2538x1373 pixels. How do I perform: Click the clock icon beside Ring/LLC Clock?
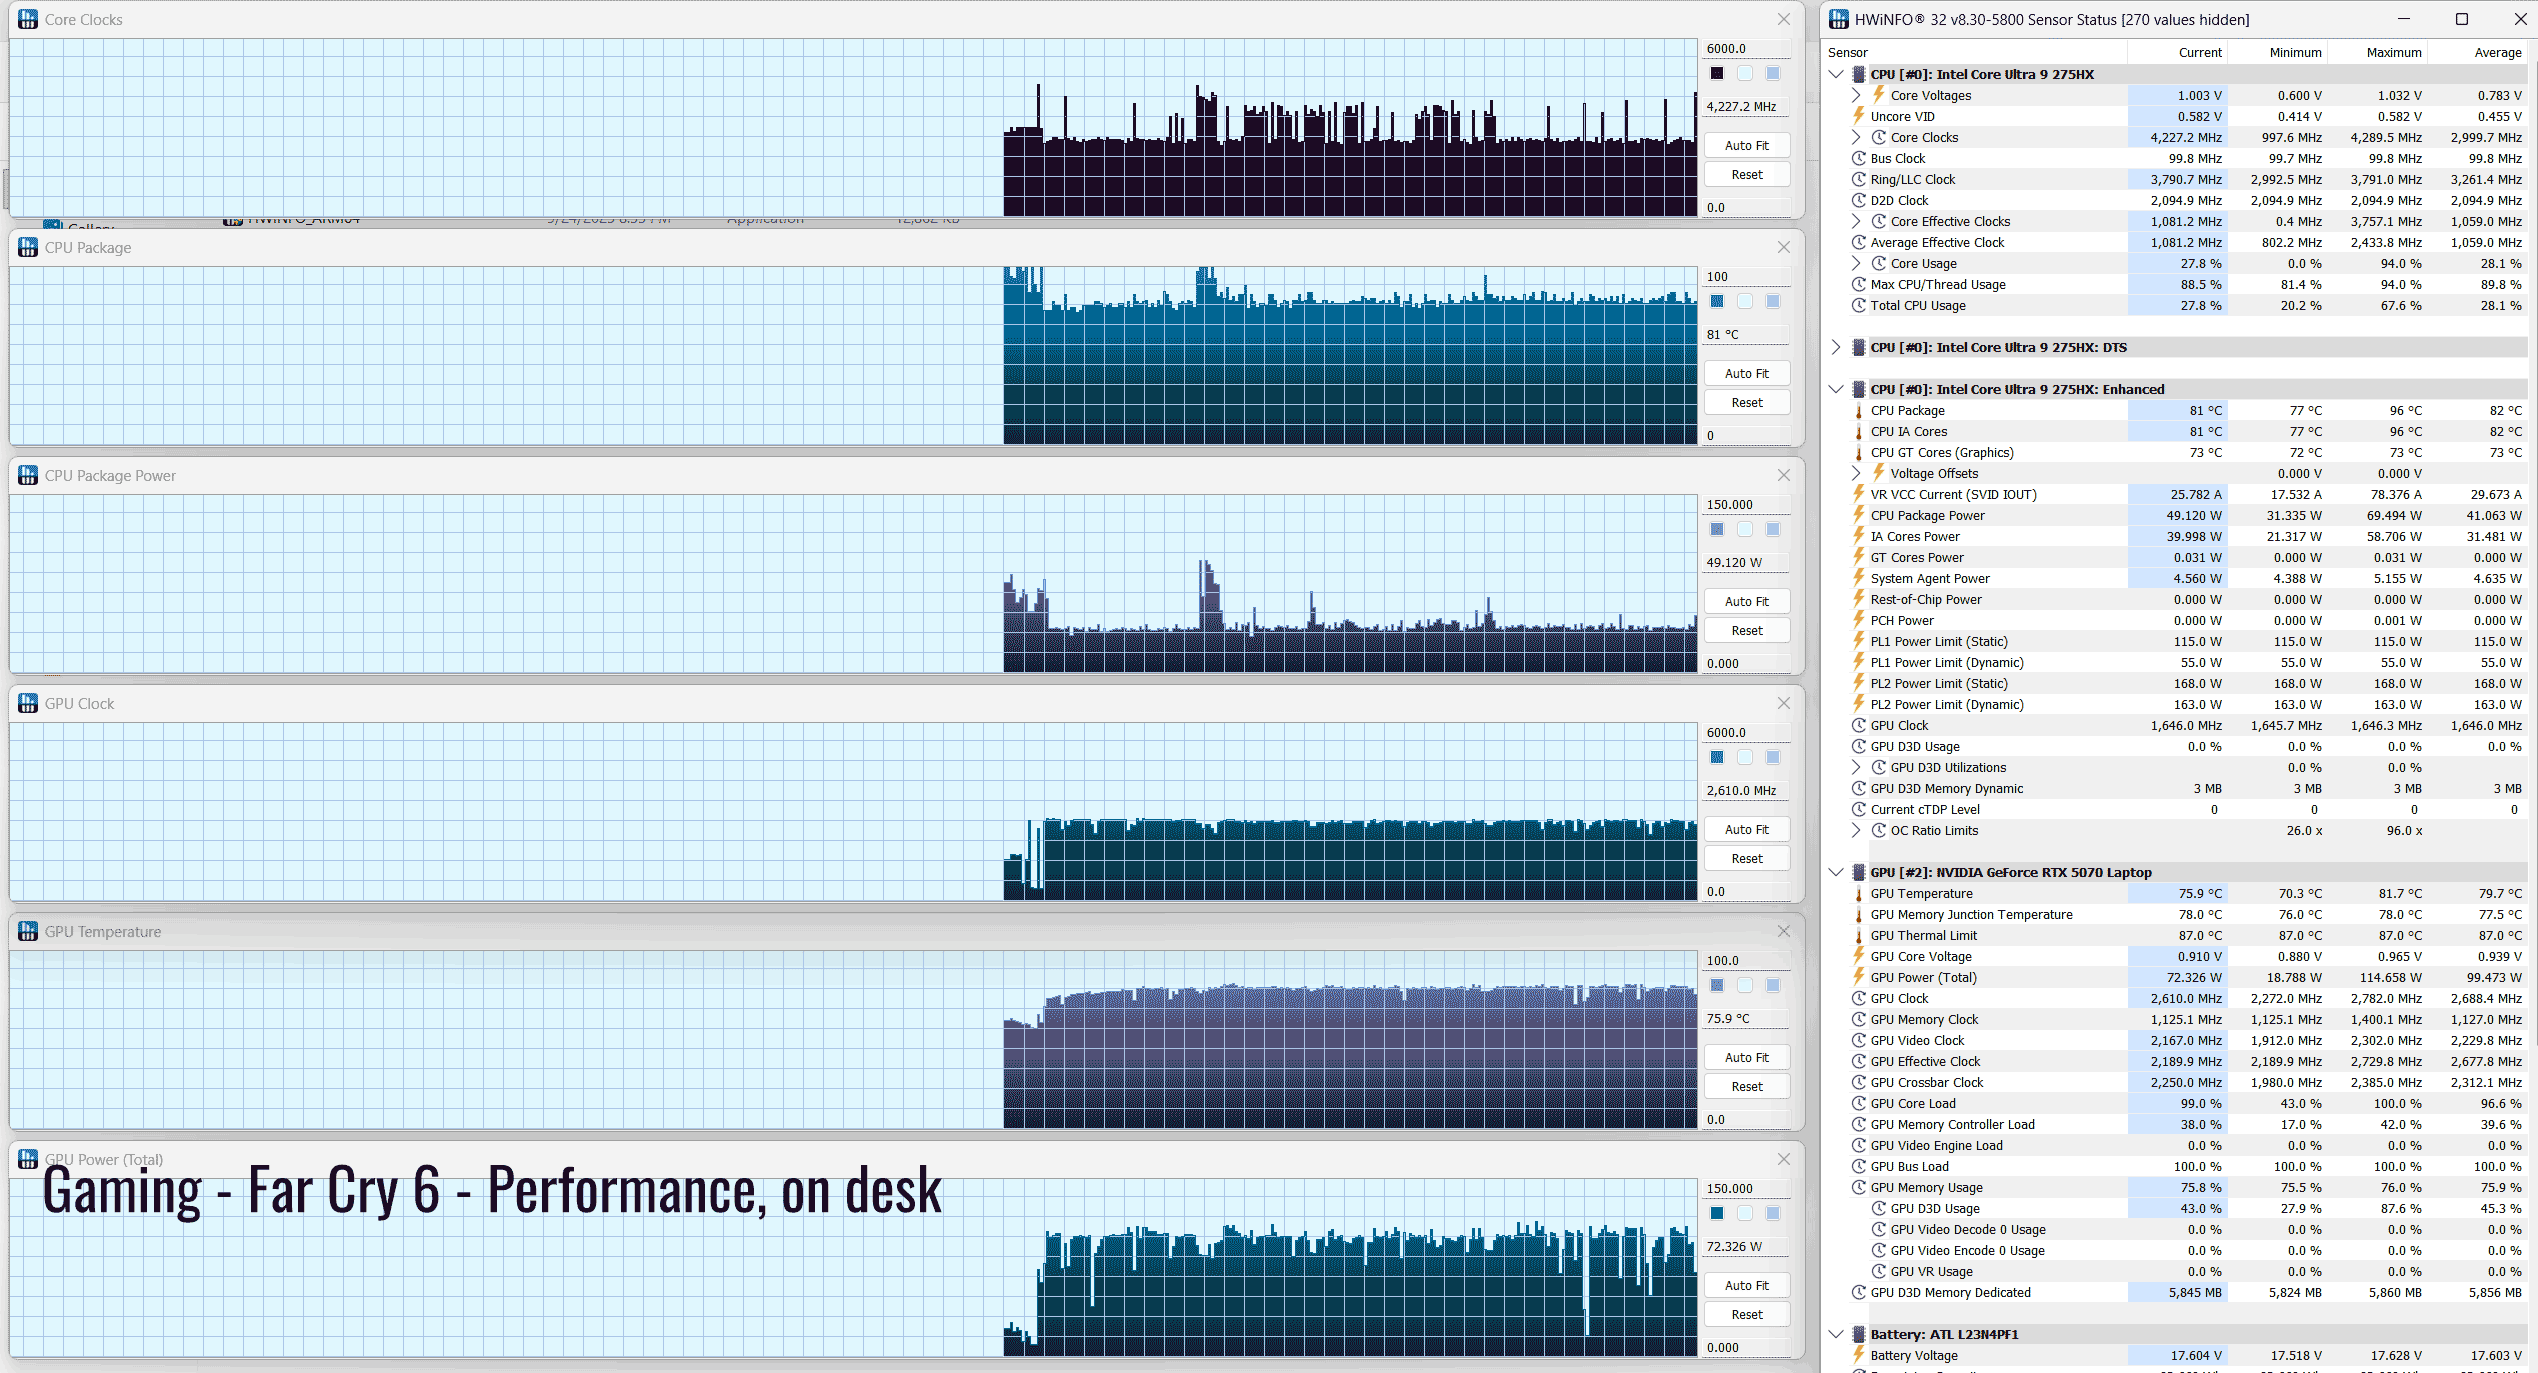(x=1859, y=180)
